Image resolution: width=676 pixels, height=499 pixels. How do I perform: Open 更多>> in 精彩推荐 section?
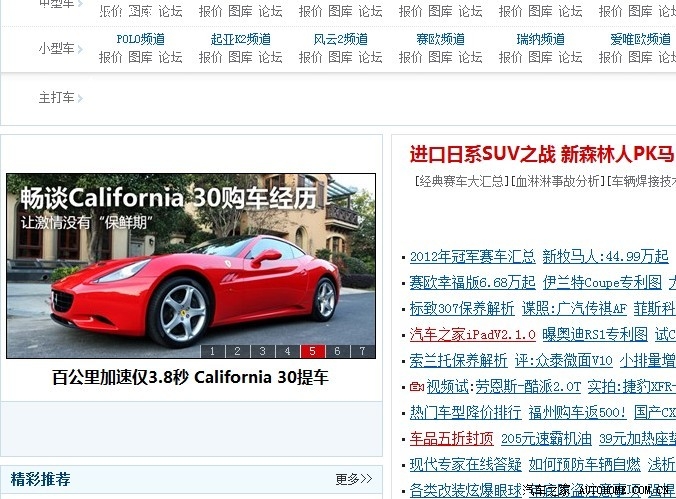pos(353,479)
